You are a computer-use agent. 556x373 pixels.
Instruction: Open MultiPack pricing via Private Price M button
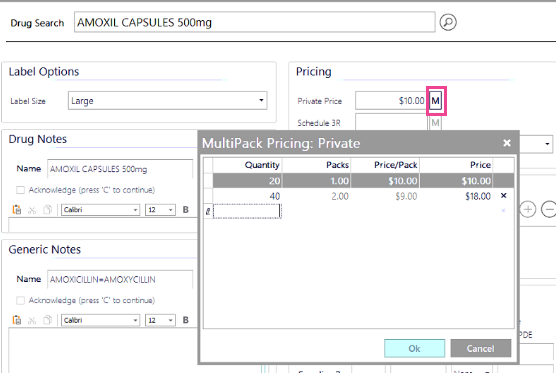436,101
